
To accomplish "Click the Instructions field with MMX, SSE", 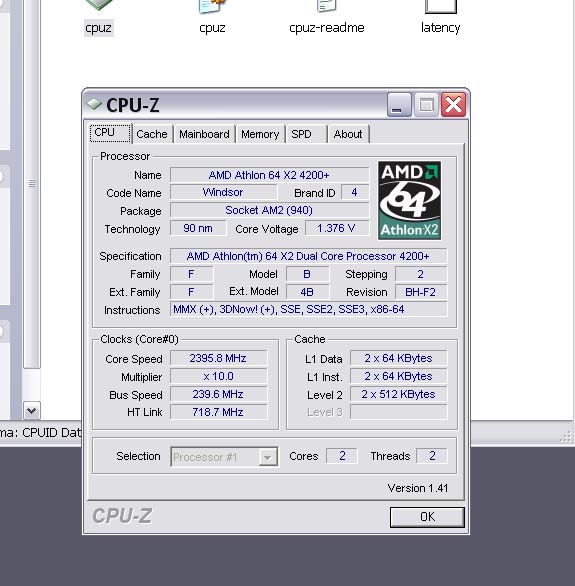I will click(x=308, y=309).
